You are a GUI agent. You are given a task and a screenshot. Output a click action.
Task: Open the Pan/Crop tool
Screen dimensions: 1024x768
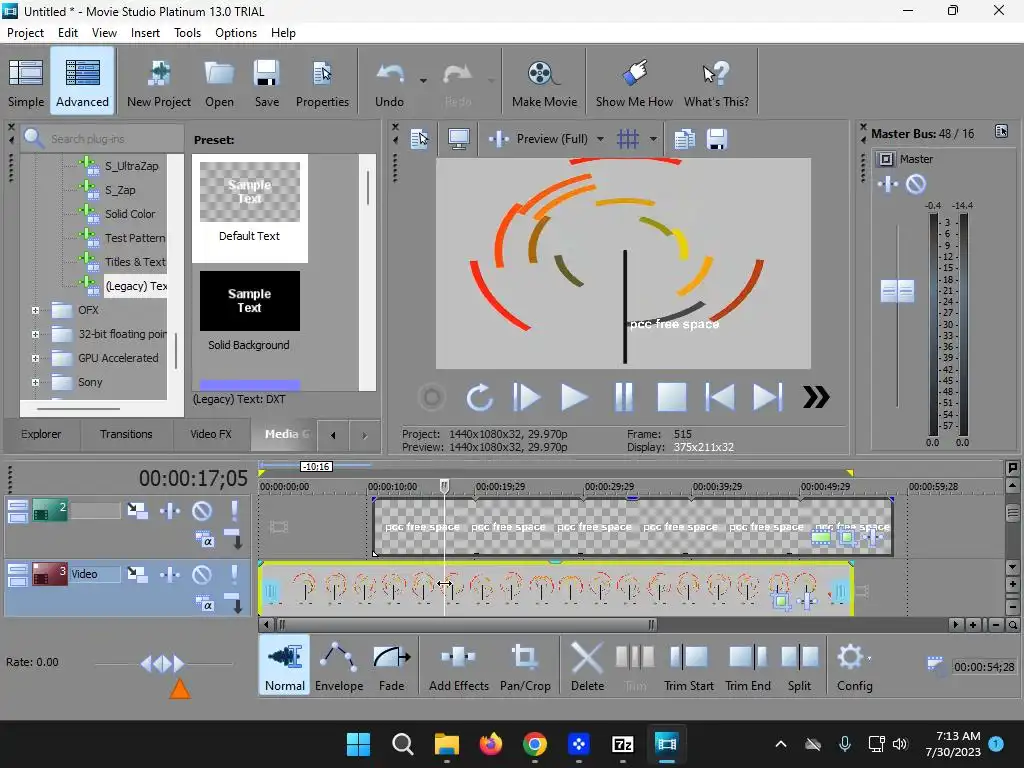tap(525, 665)
